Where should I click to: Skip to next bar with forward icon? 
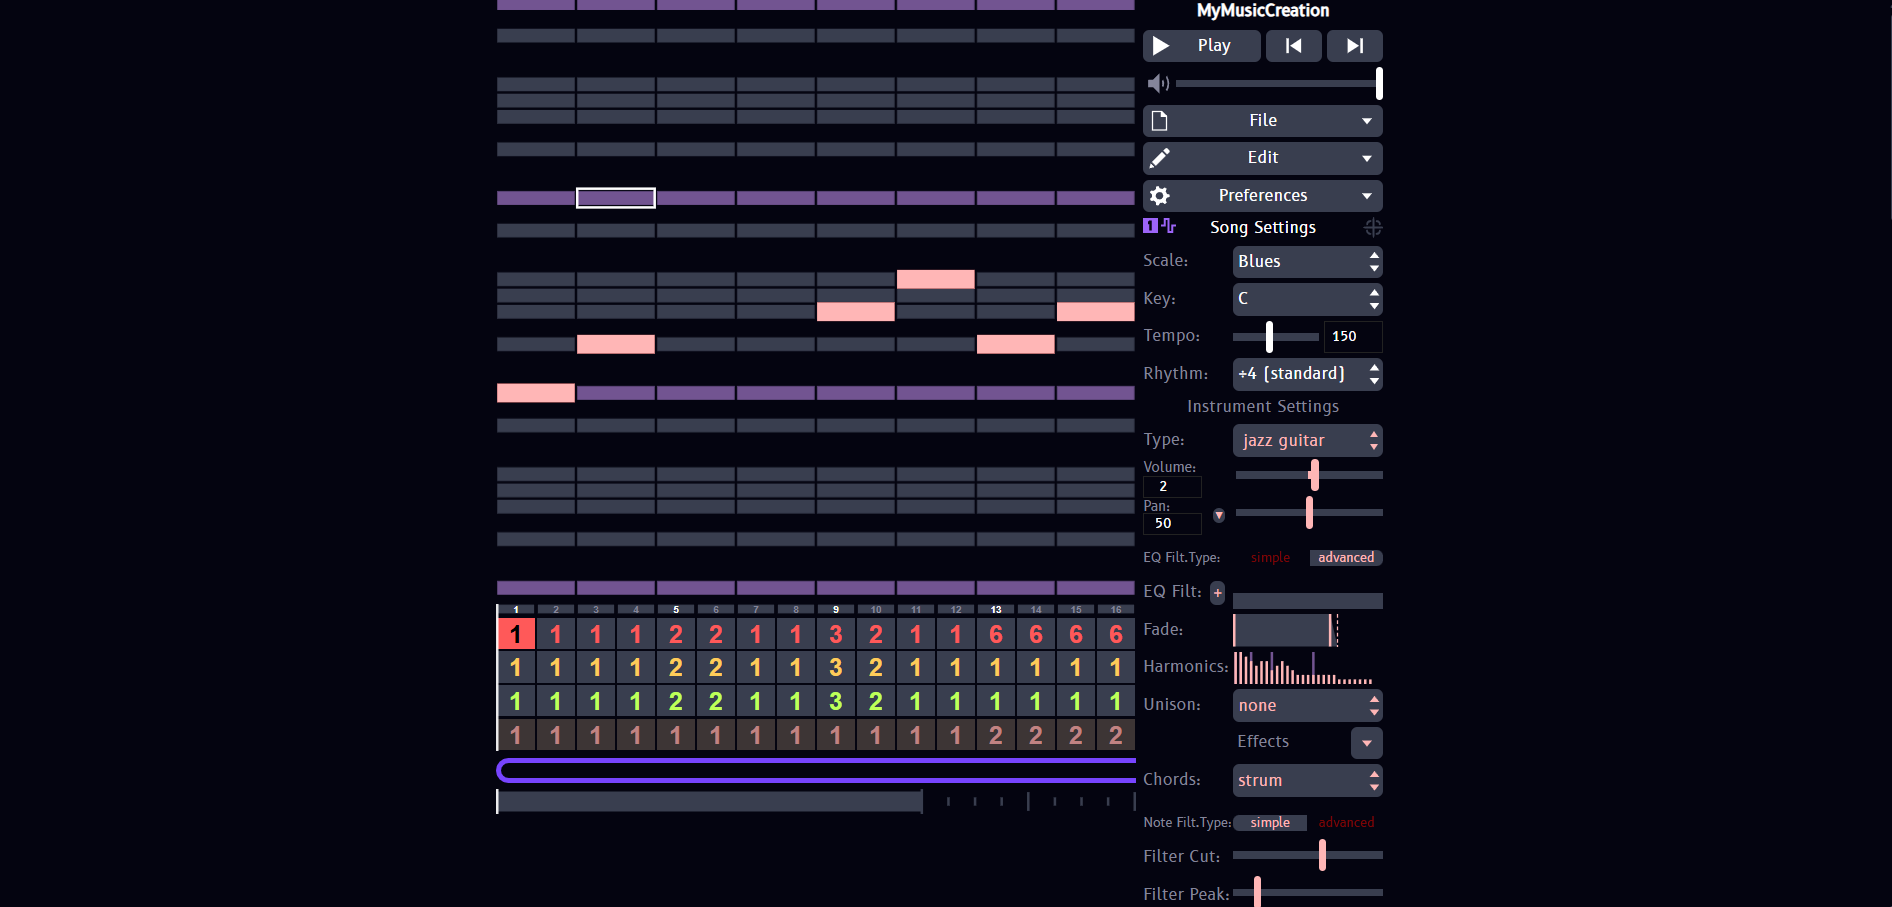click(1354, 46)
